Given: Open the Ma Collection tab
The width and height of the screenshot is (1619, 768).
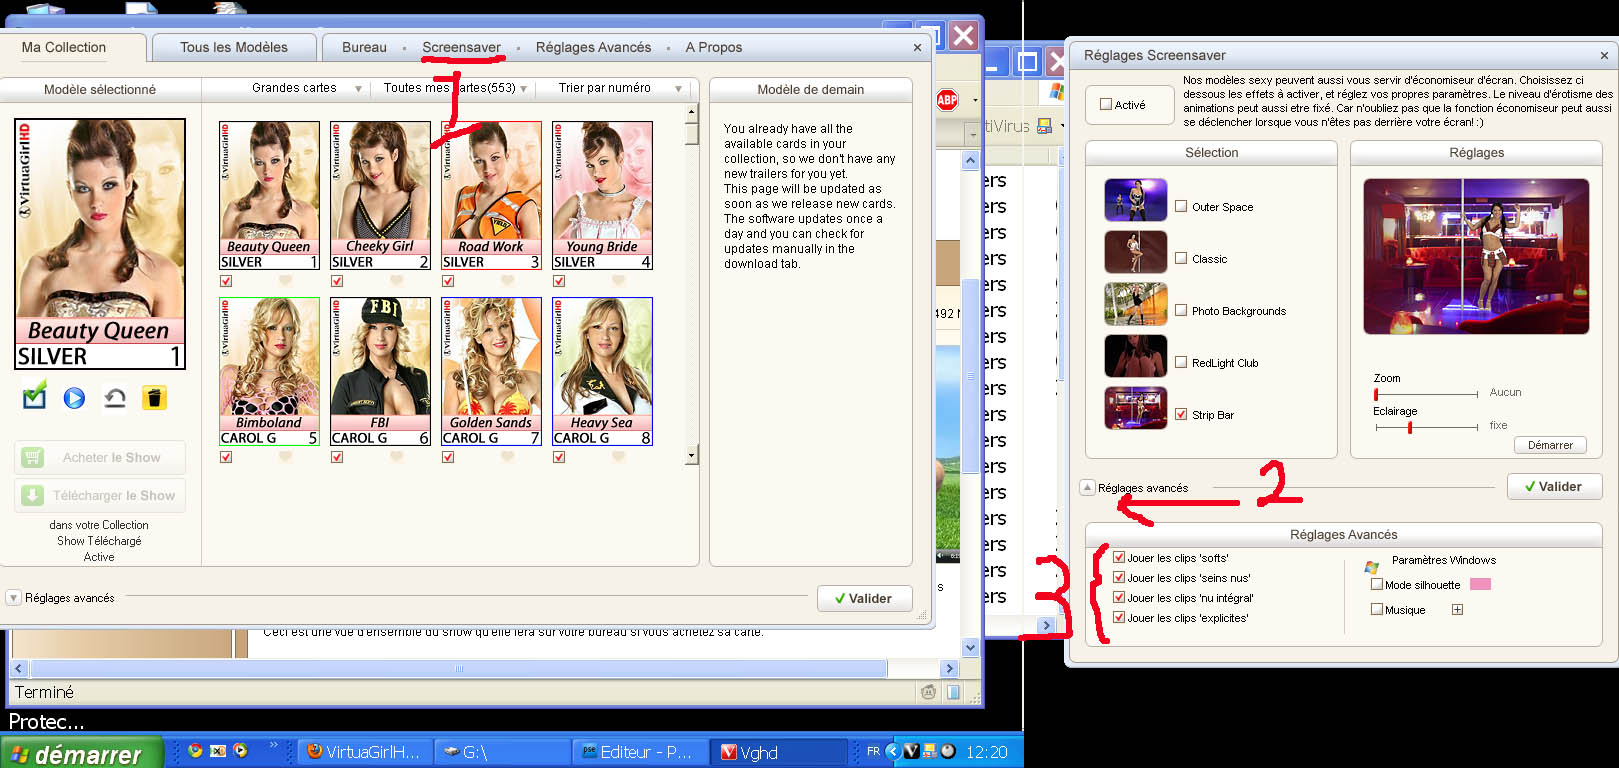Looking at the screenshot, I should point(64,47).
